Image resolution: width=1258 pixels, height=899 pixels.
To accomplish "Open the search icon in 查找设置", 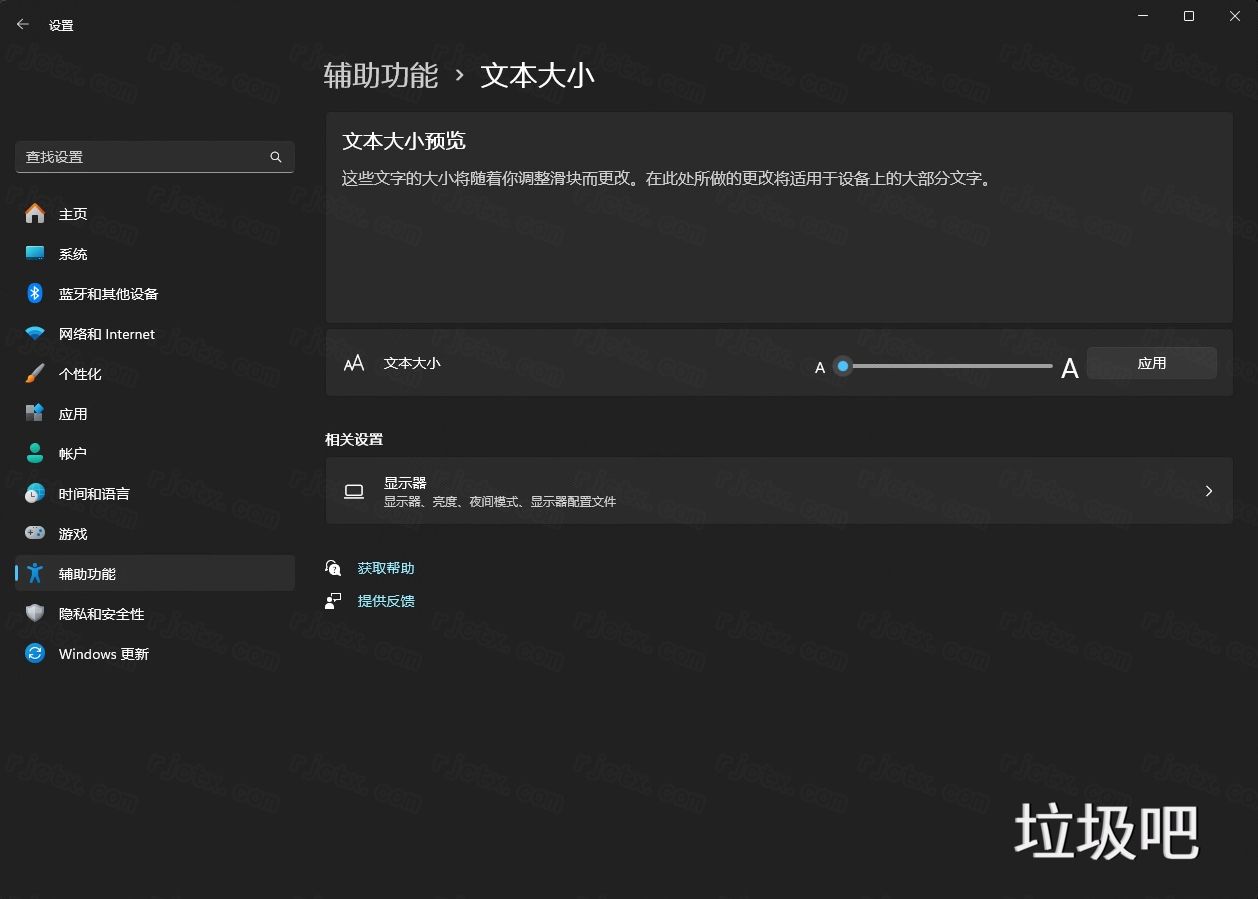I will click(275, 157).
